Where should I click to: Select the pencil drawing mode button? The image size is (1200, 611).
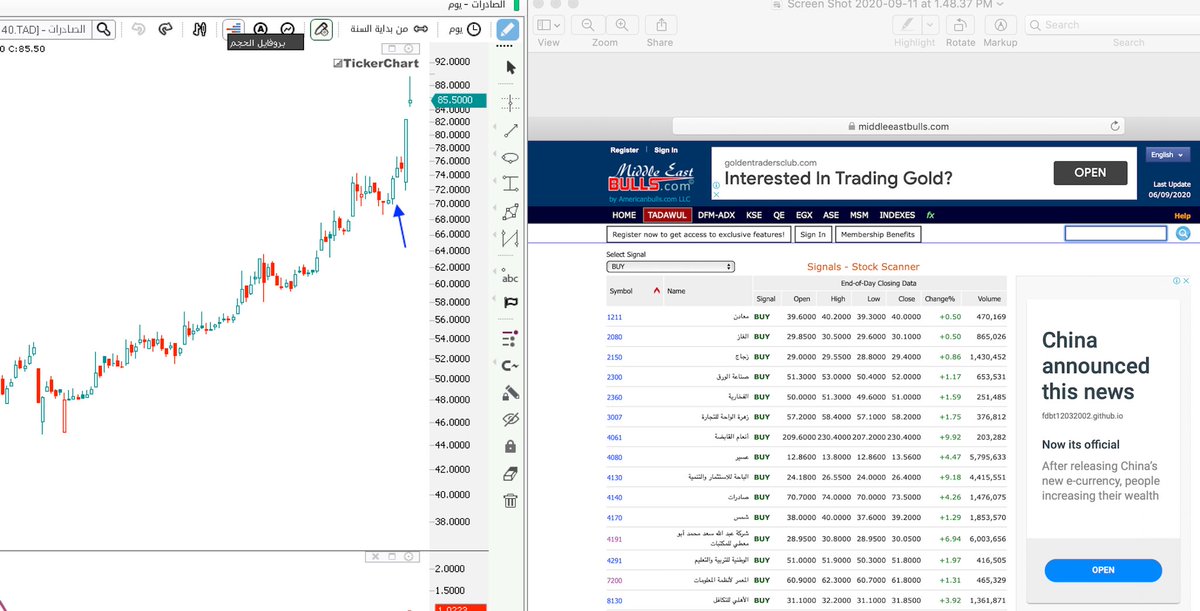(510, 30)
